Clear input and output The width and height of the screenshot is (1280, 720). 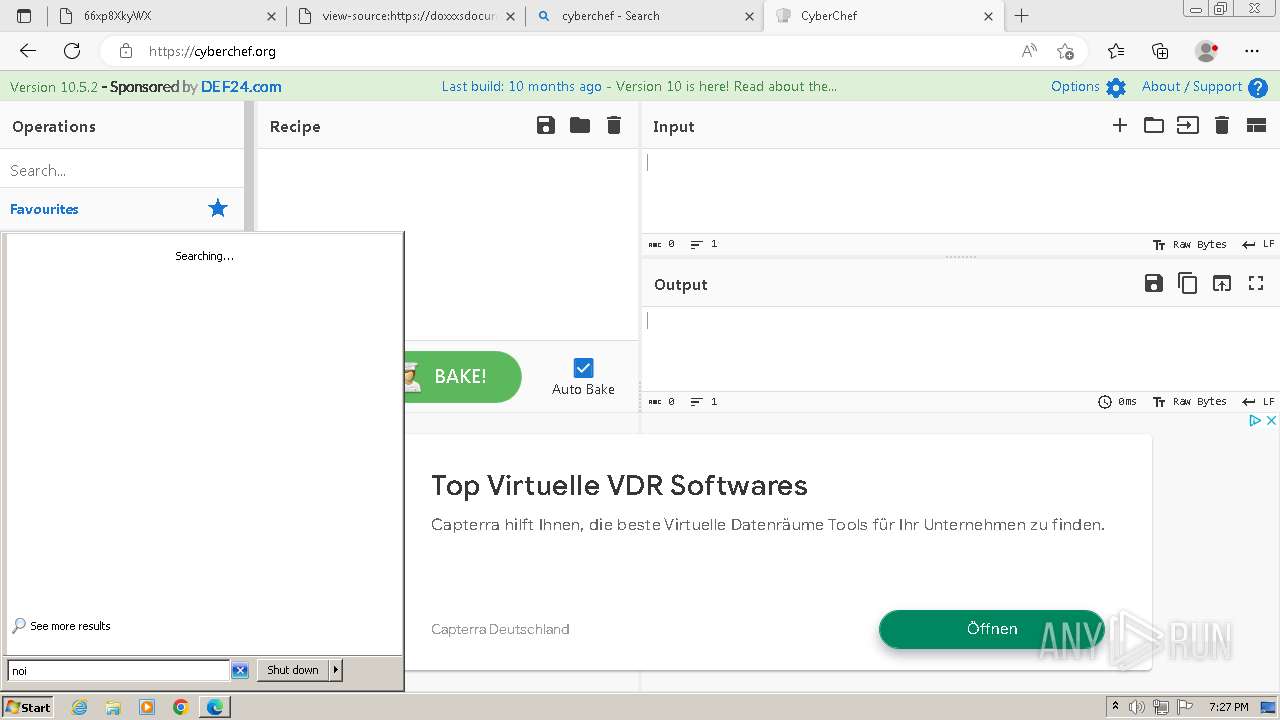tap(1222, 125)
